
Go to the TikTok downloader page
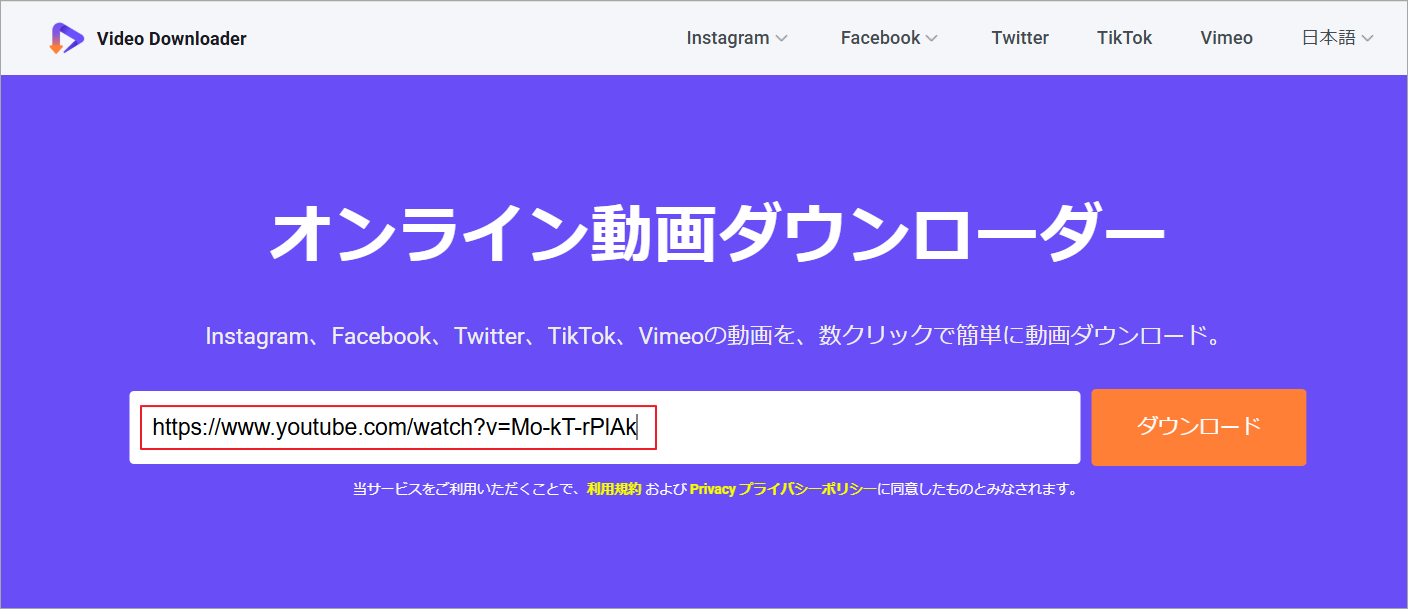coord(1124,38)
